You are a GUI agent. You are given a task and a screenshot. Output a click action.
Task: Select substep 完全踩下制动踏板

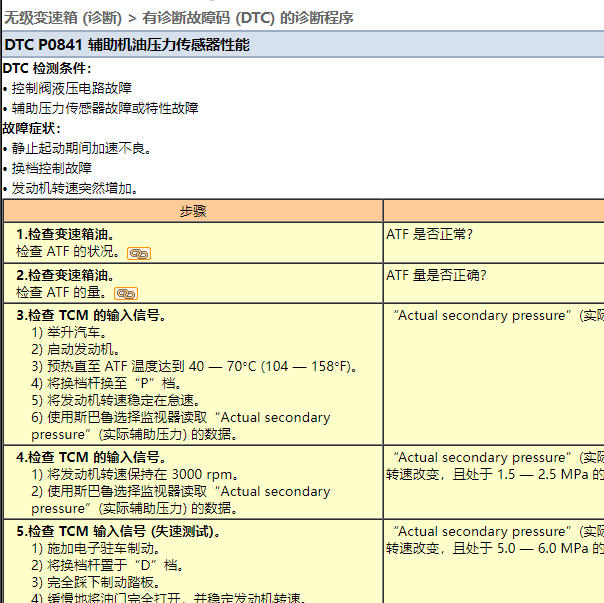95,582
